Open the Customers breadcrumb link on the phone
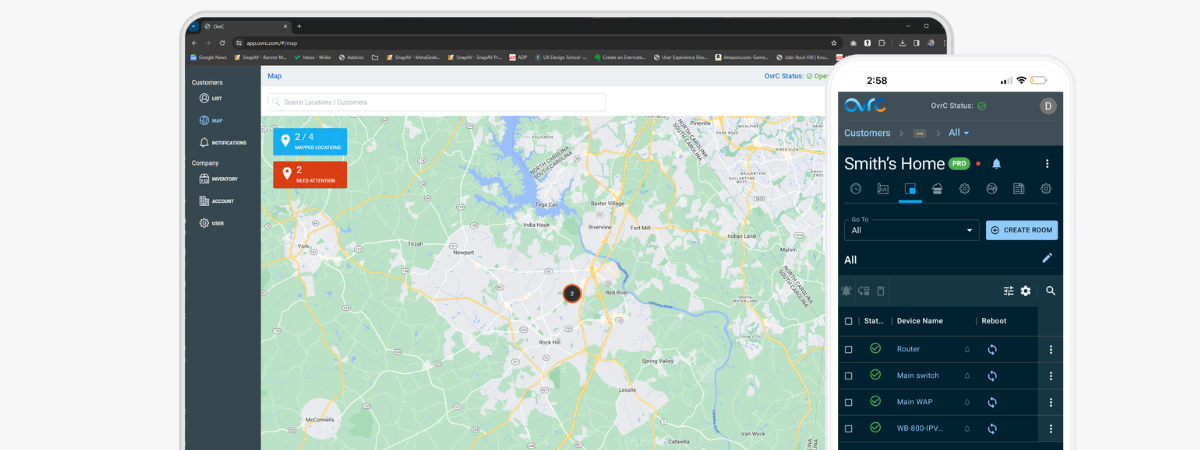Image resolution: width=1200 pixels, height=450 pixels. coord(867,133)
